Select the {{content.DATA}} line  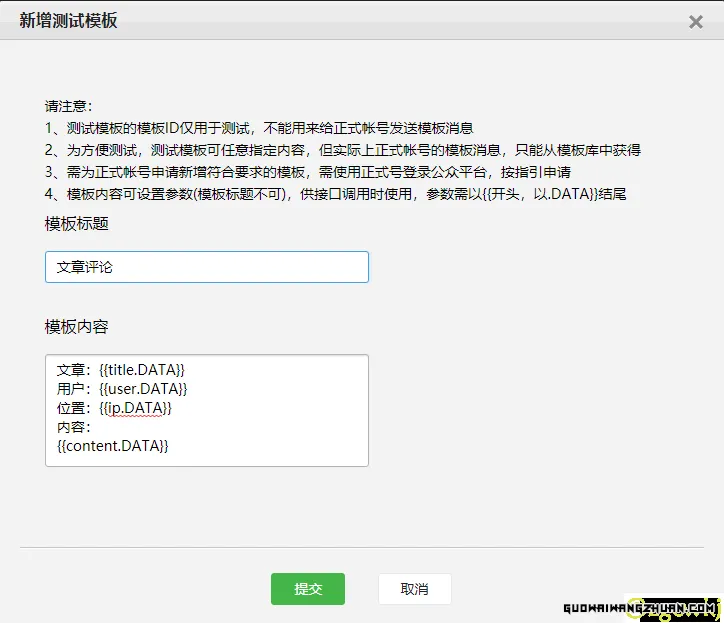pos(113,446)
